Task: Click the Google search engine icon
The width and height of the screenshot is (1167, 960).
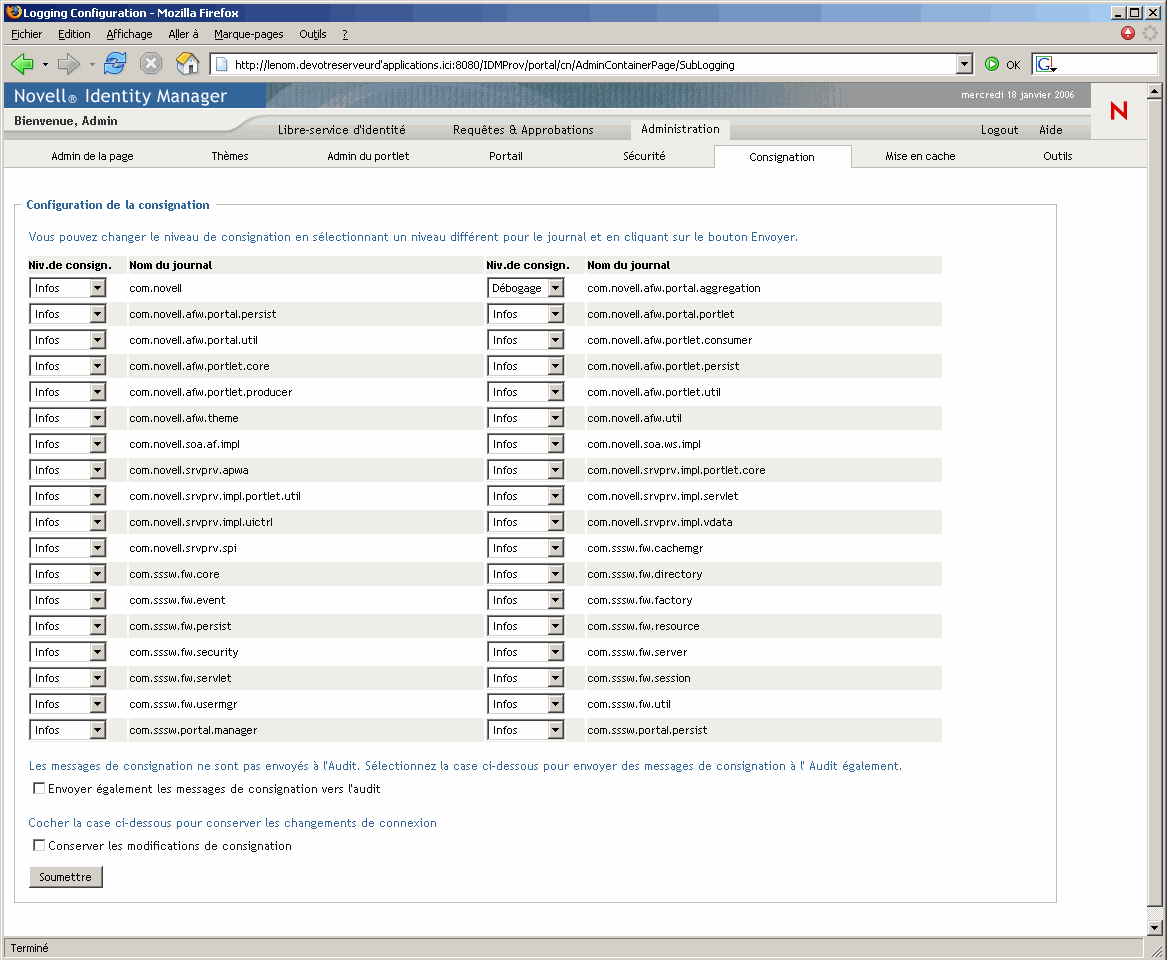Action: click(x=1045, y=65)
